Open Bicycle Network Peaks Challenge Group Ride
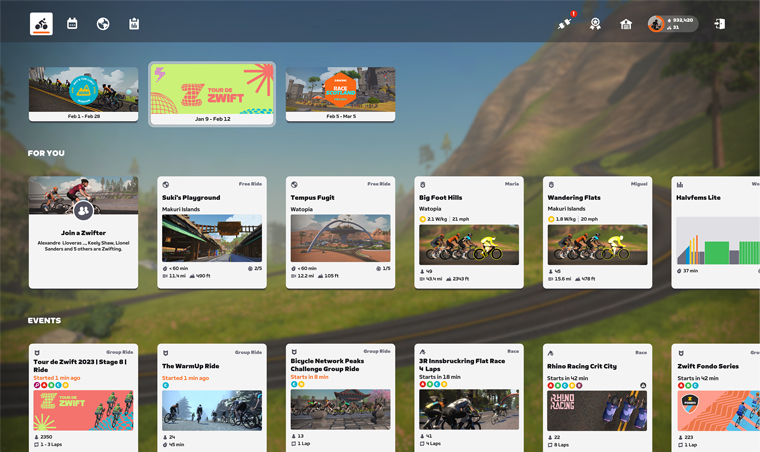The width and height of the screenshot is (760, 452). 340,398
